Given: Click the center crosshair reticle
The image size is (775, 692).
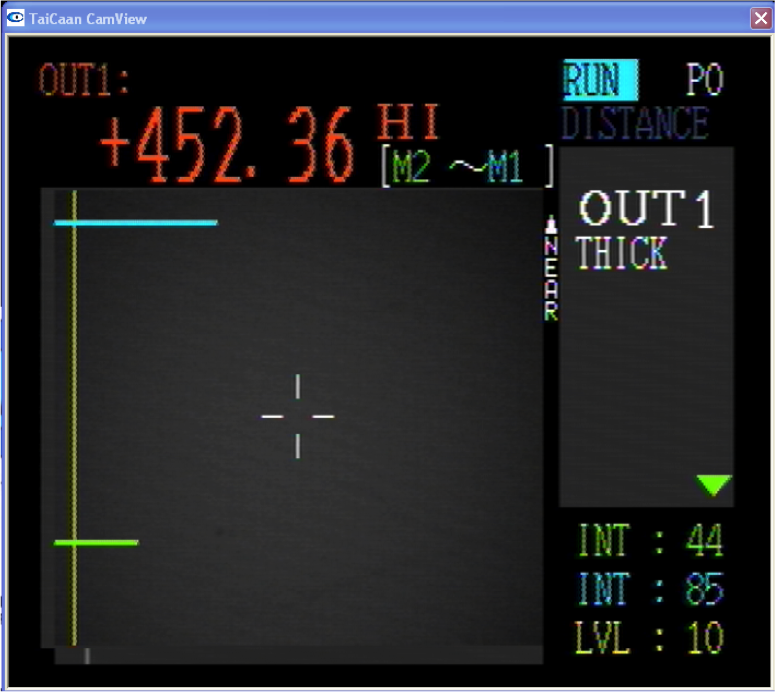Looking at the screenshot, I should (298, 416).
